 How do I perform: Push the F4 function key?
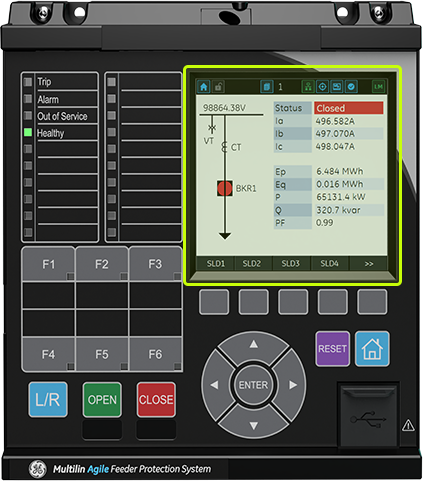click(x=48, y=354)
